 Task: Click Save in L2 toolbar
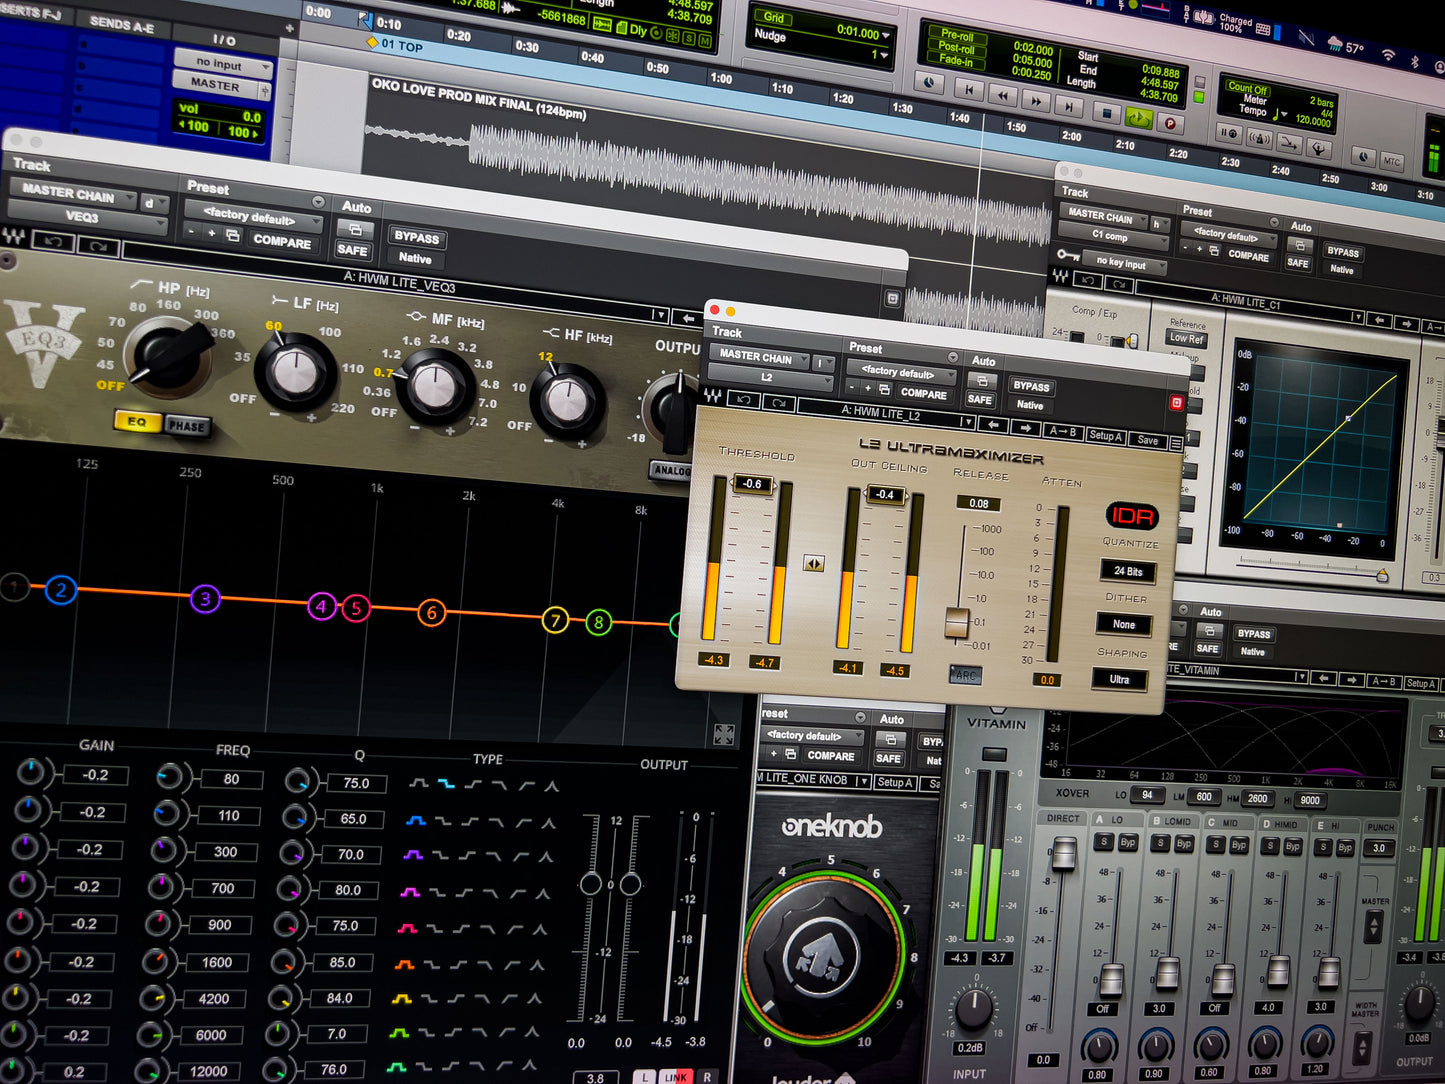click(x=1147, y=441)
